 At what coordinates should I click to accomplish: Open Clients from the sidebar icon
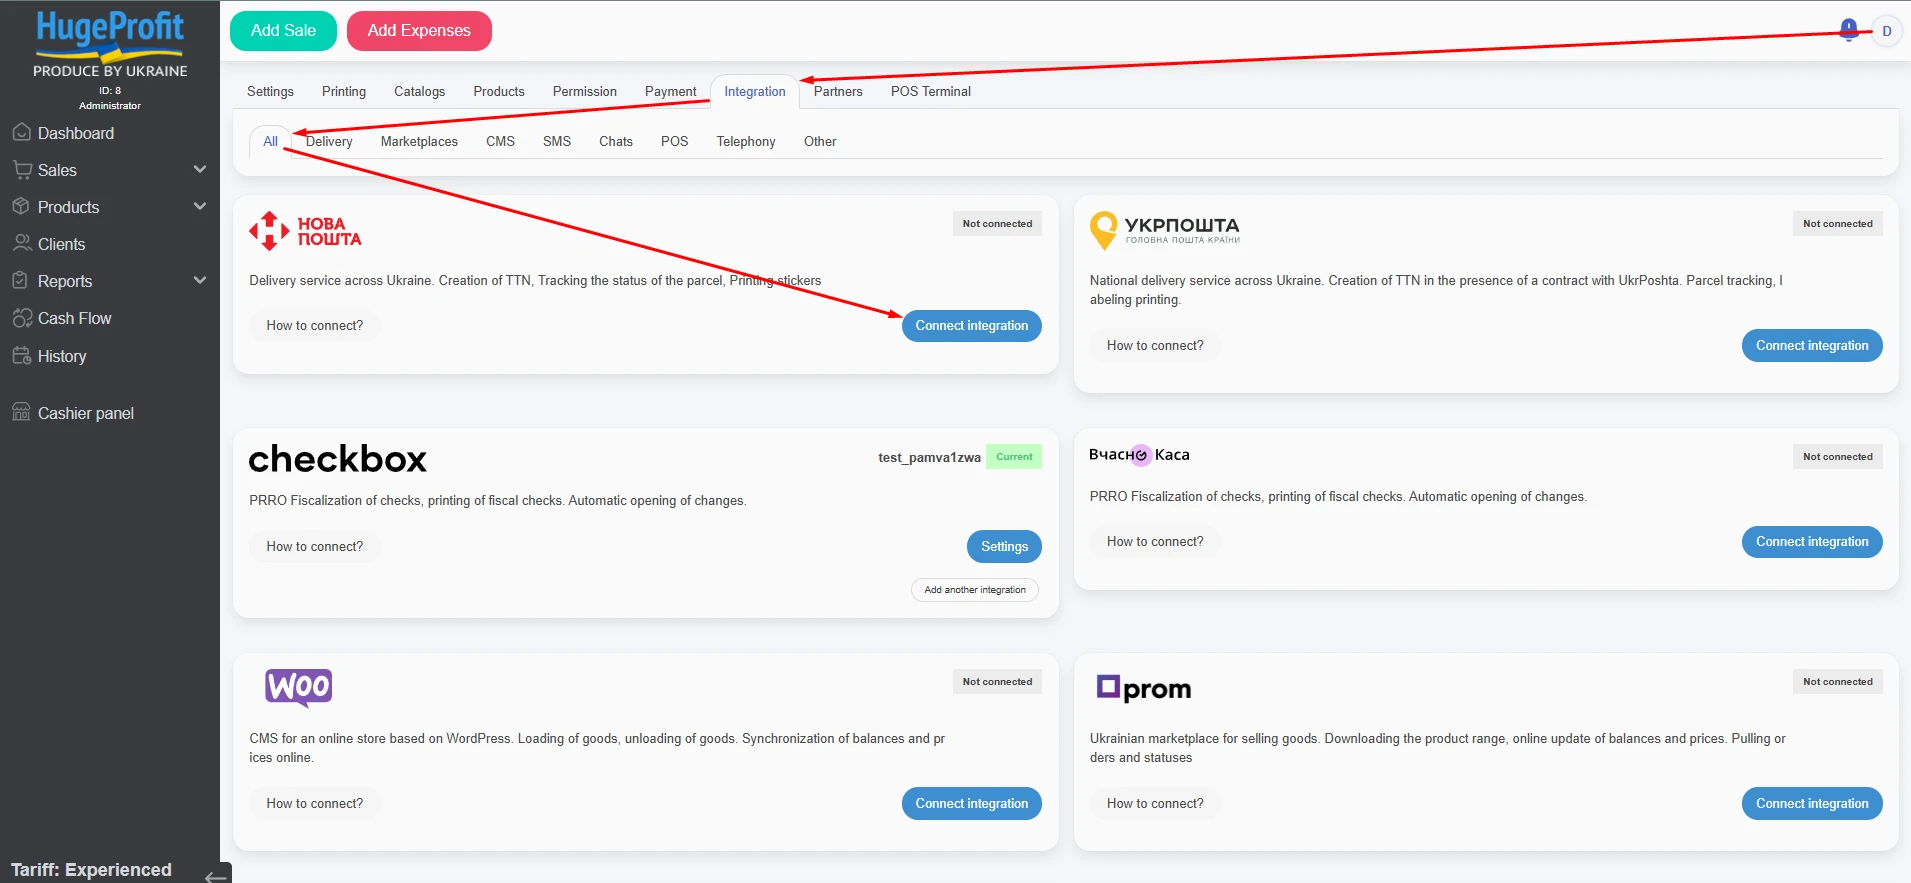pyautogui.click(x=21, y=244)
